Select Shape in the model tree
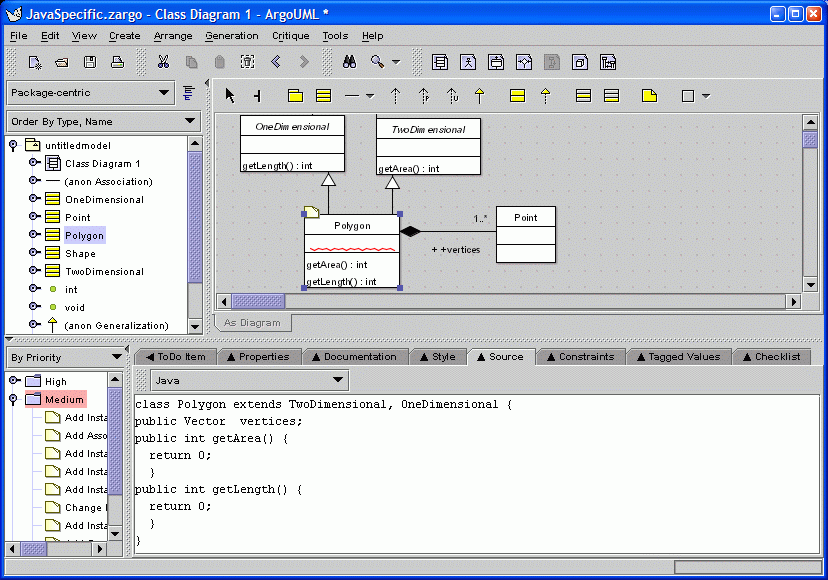The width and height of the screenshot is (828, 580). click(x=80, y=254)
